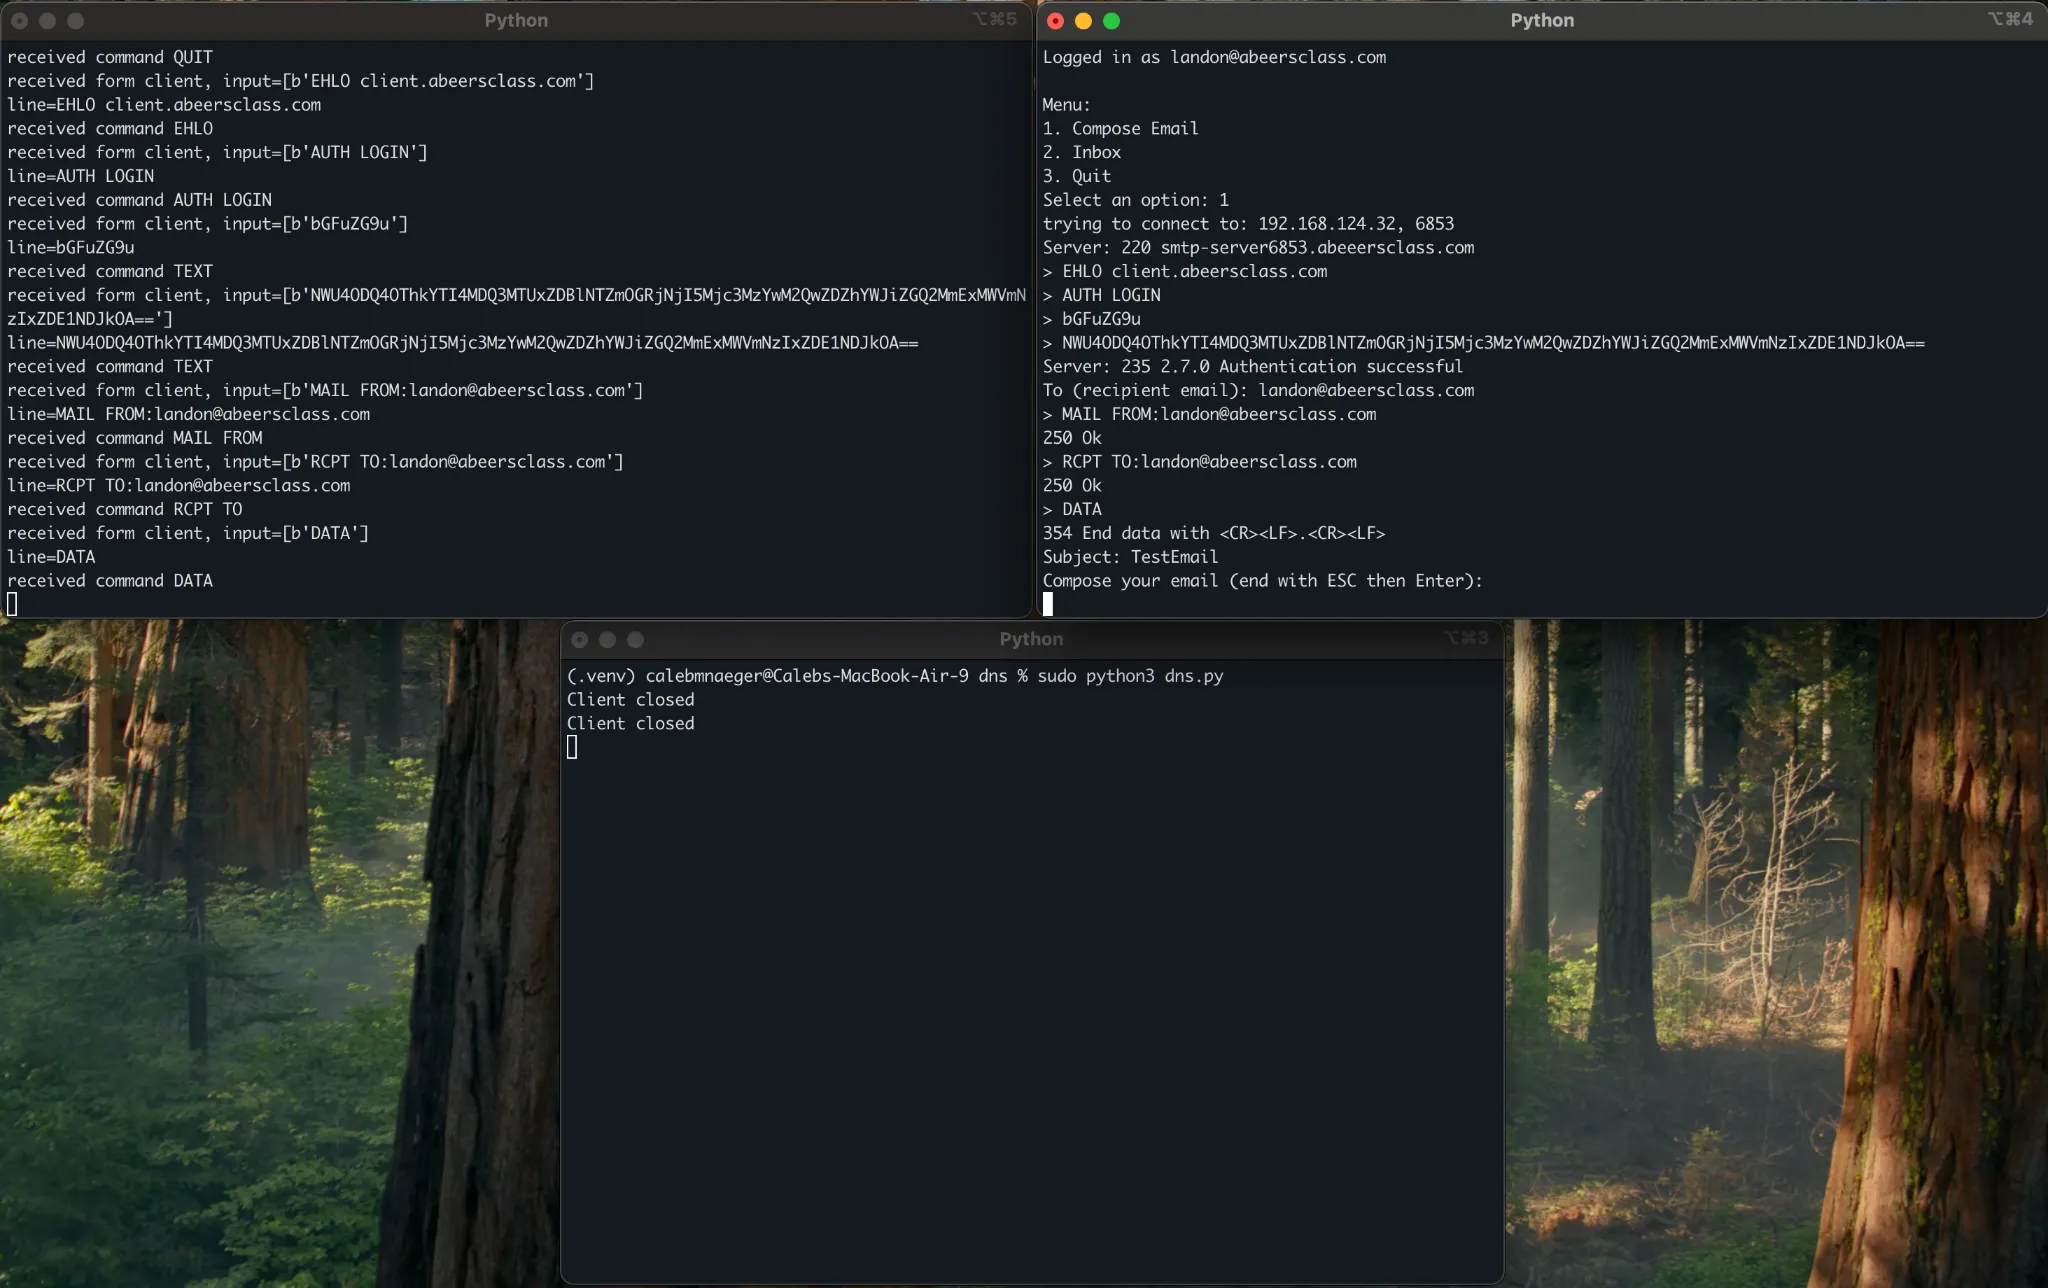Click the '2. Inbox' menu line
The height and width of the screenshot is (1288, 2048).
click(1082, 152)
